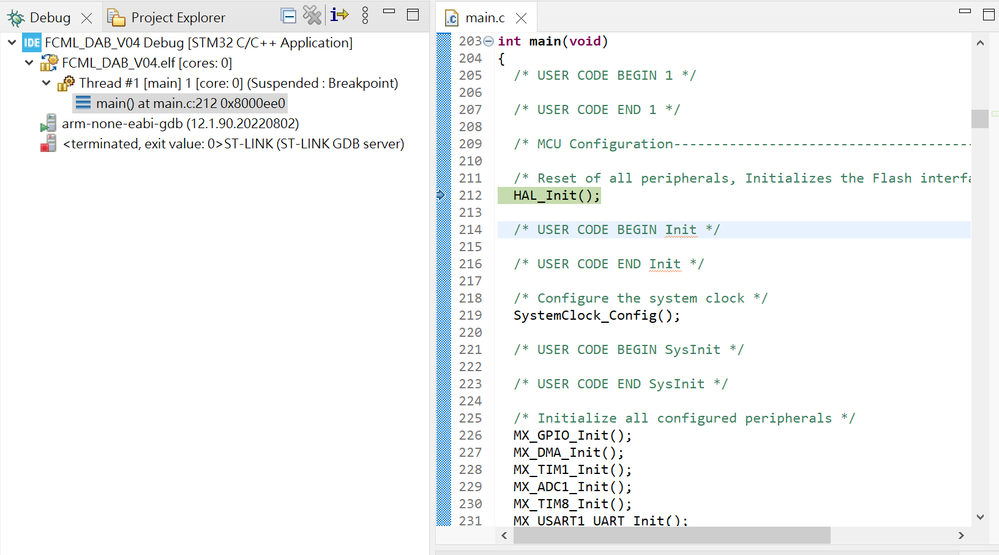Click editor horizontal scrollbar thumb
The image size is (999, 555).
click(x=672, y=535)
